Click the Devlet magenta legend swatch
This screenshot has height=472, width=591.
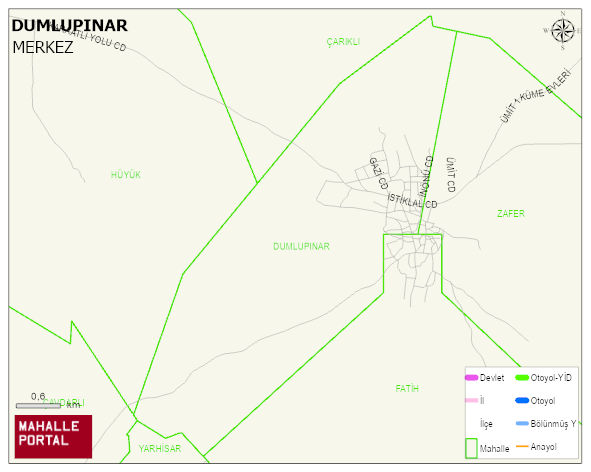[472, 378]
